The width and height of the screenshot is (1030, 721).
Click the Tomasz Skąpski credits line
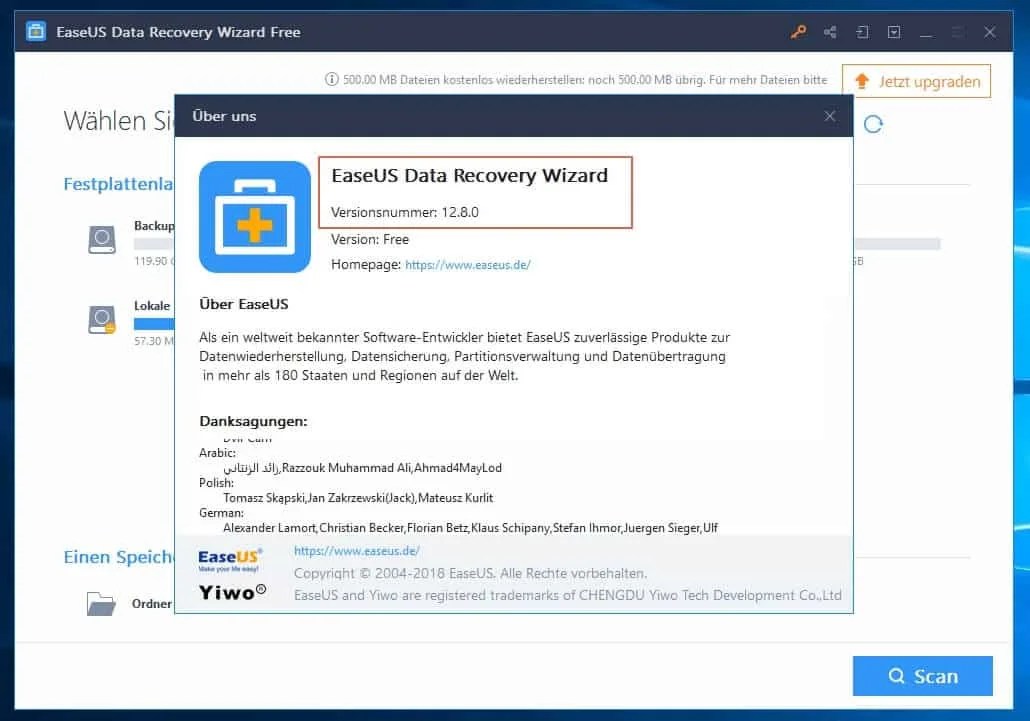pyautogui.click(x=358, y=498)
